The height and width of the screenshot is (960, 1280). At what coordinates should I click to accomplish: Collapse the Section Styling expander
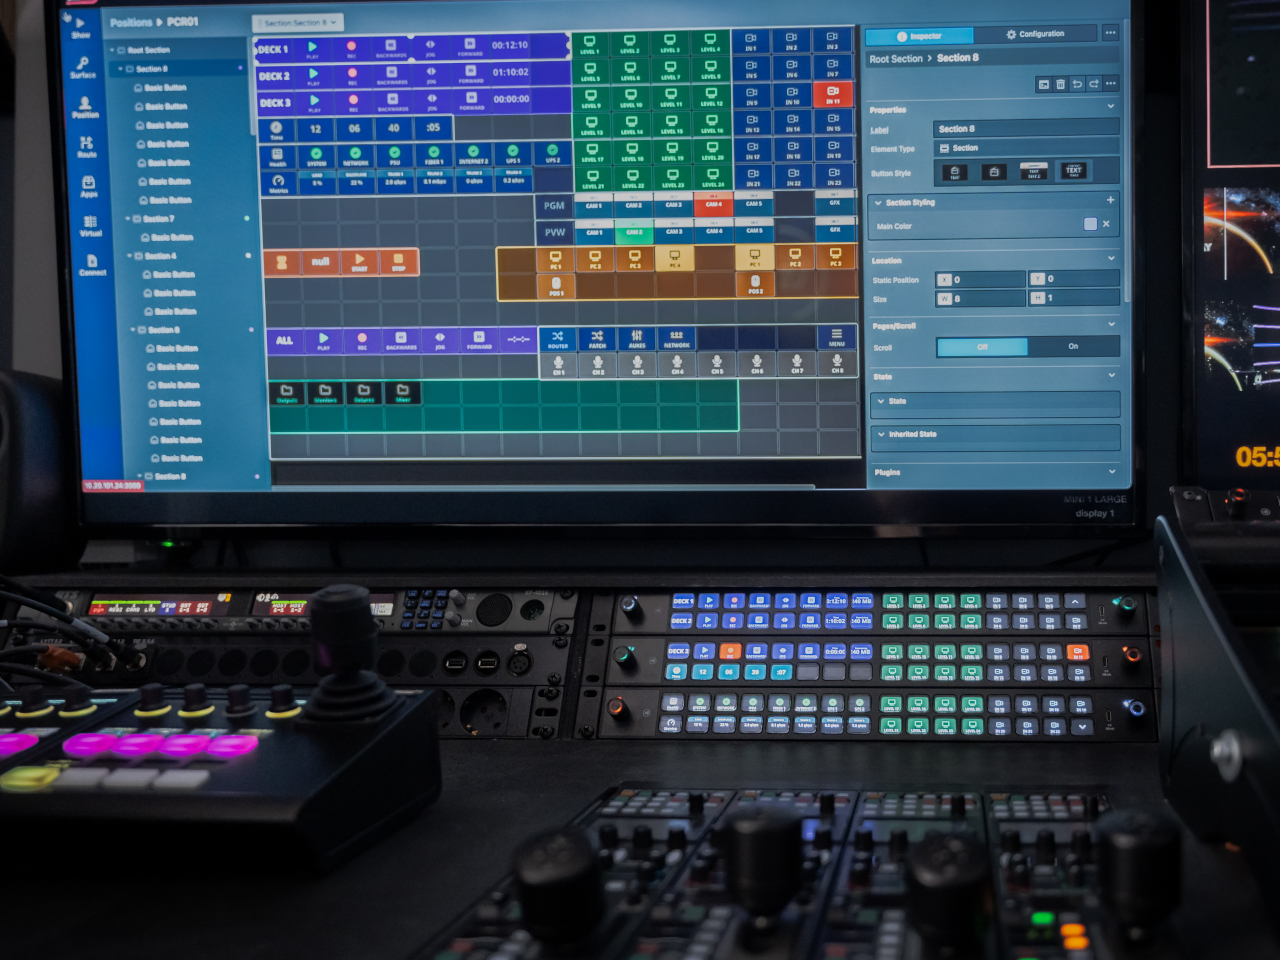tap(879, 203)
